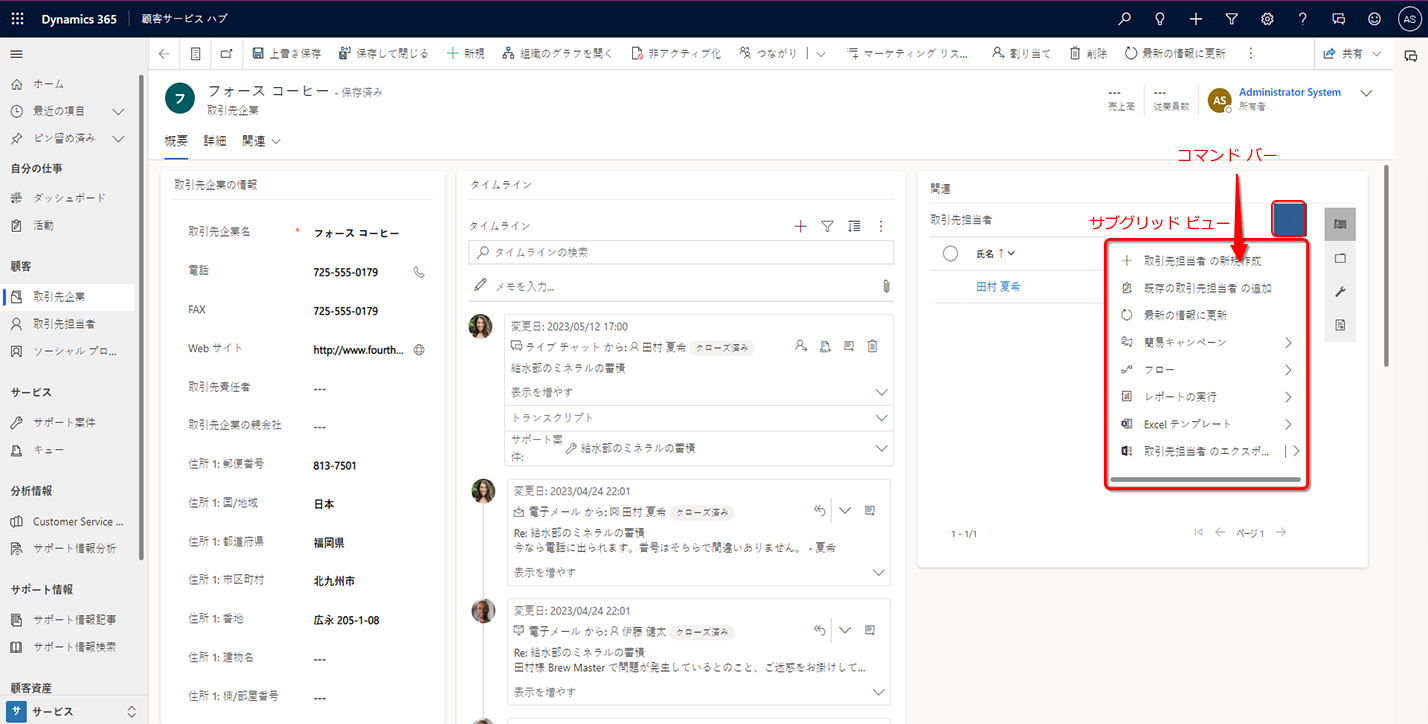Open the 簡易キャンペーン submenu
This screenshot has height=724, width=1428.
pos(1207,342)
